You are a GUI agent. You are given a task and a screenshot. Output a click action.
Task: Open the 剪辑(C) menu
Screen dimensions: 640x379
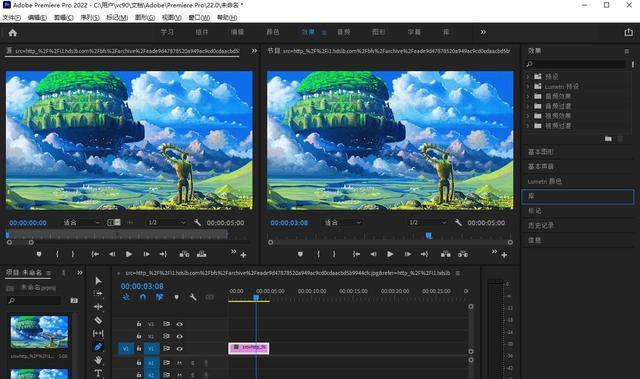[x=64, y=18]
